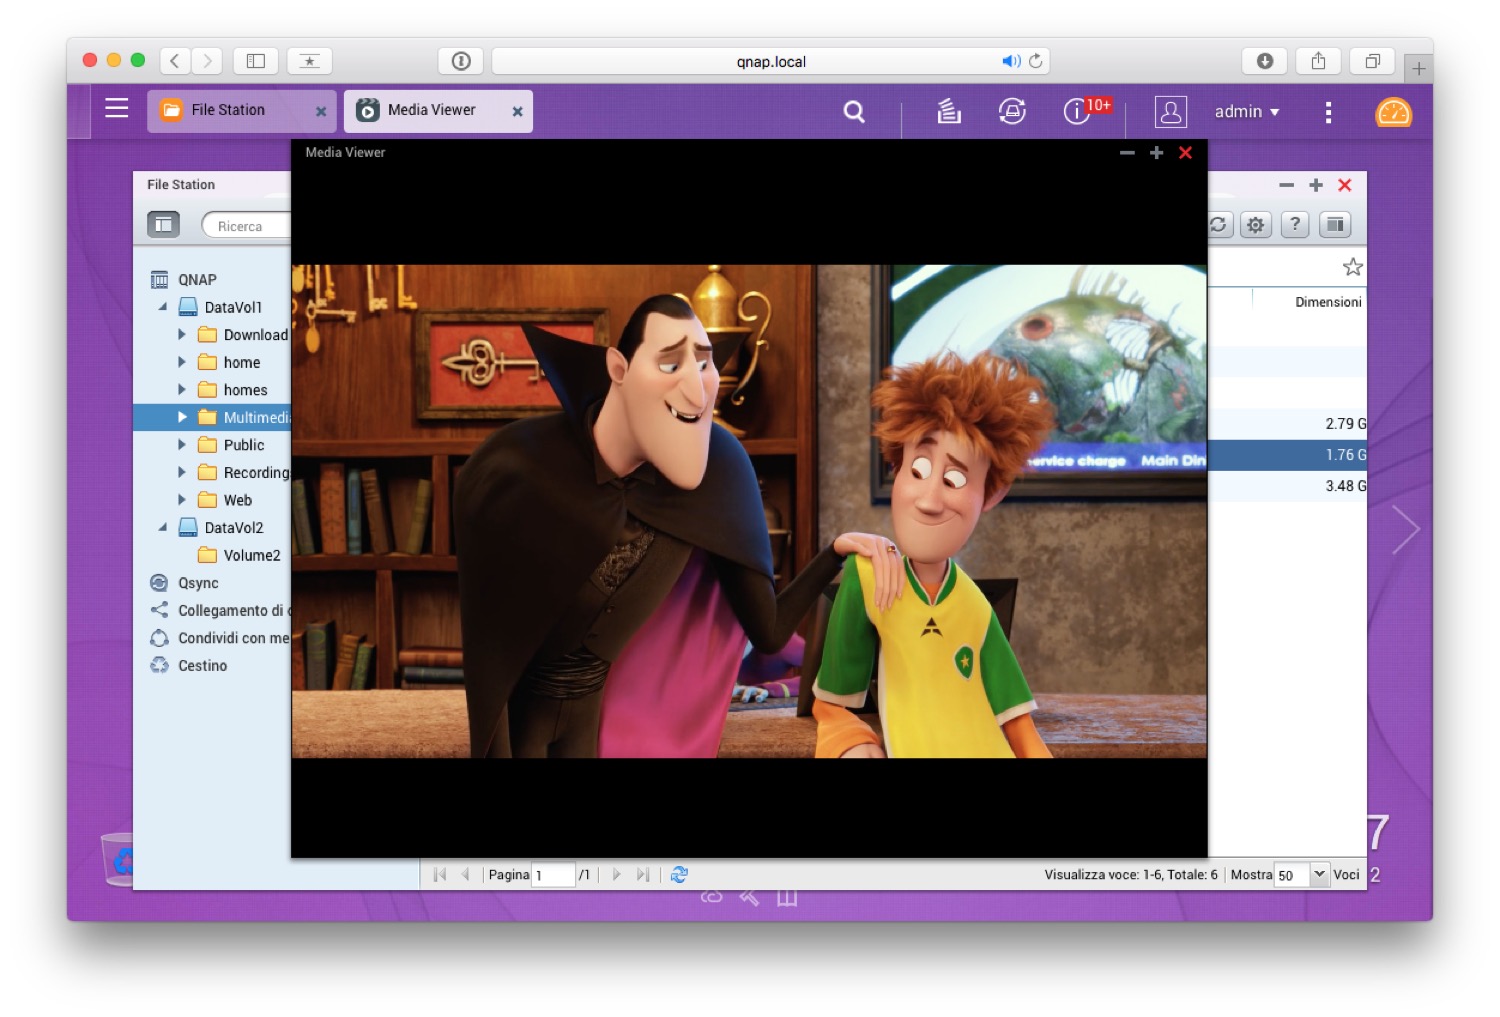The width and height of the screenshot is (1500, 1017).
Task: Click the user profile icon
Action: pos(1170,111)
